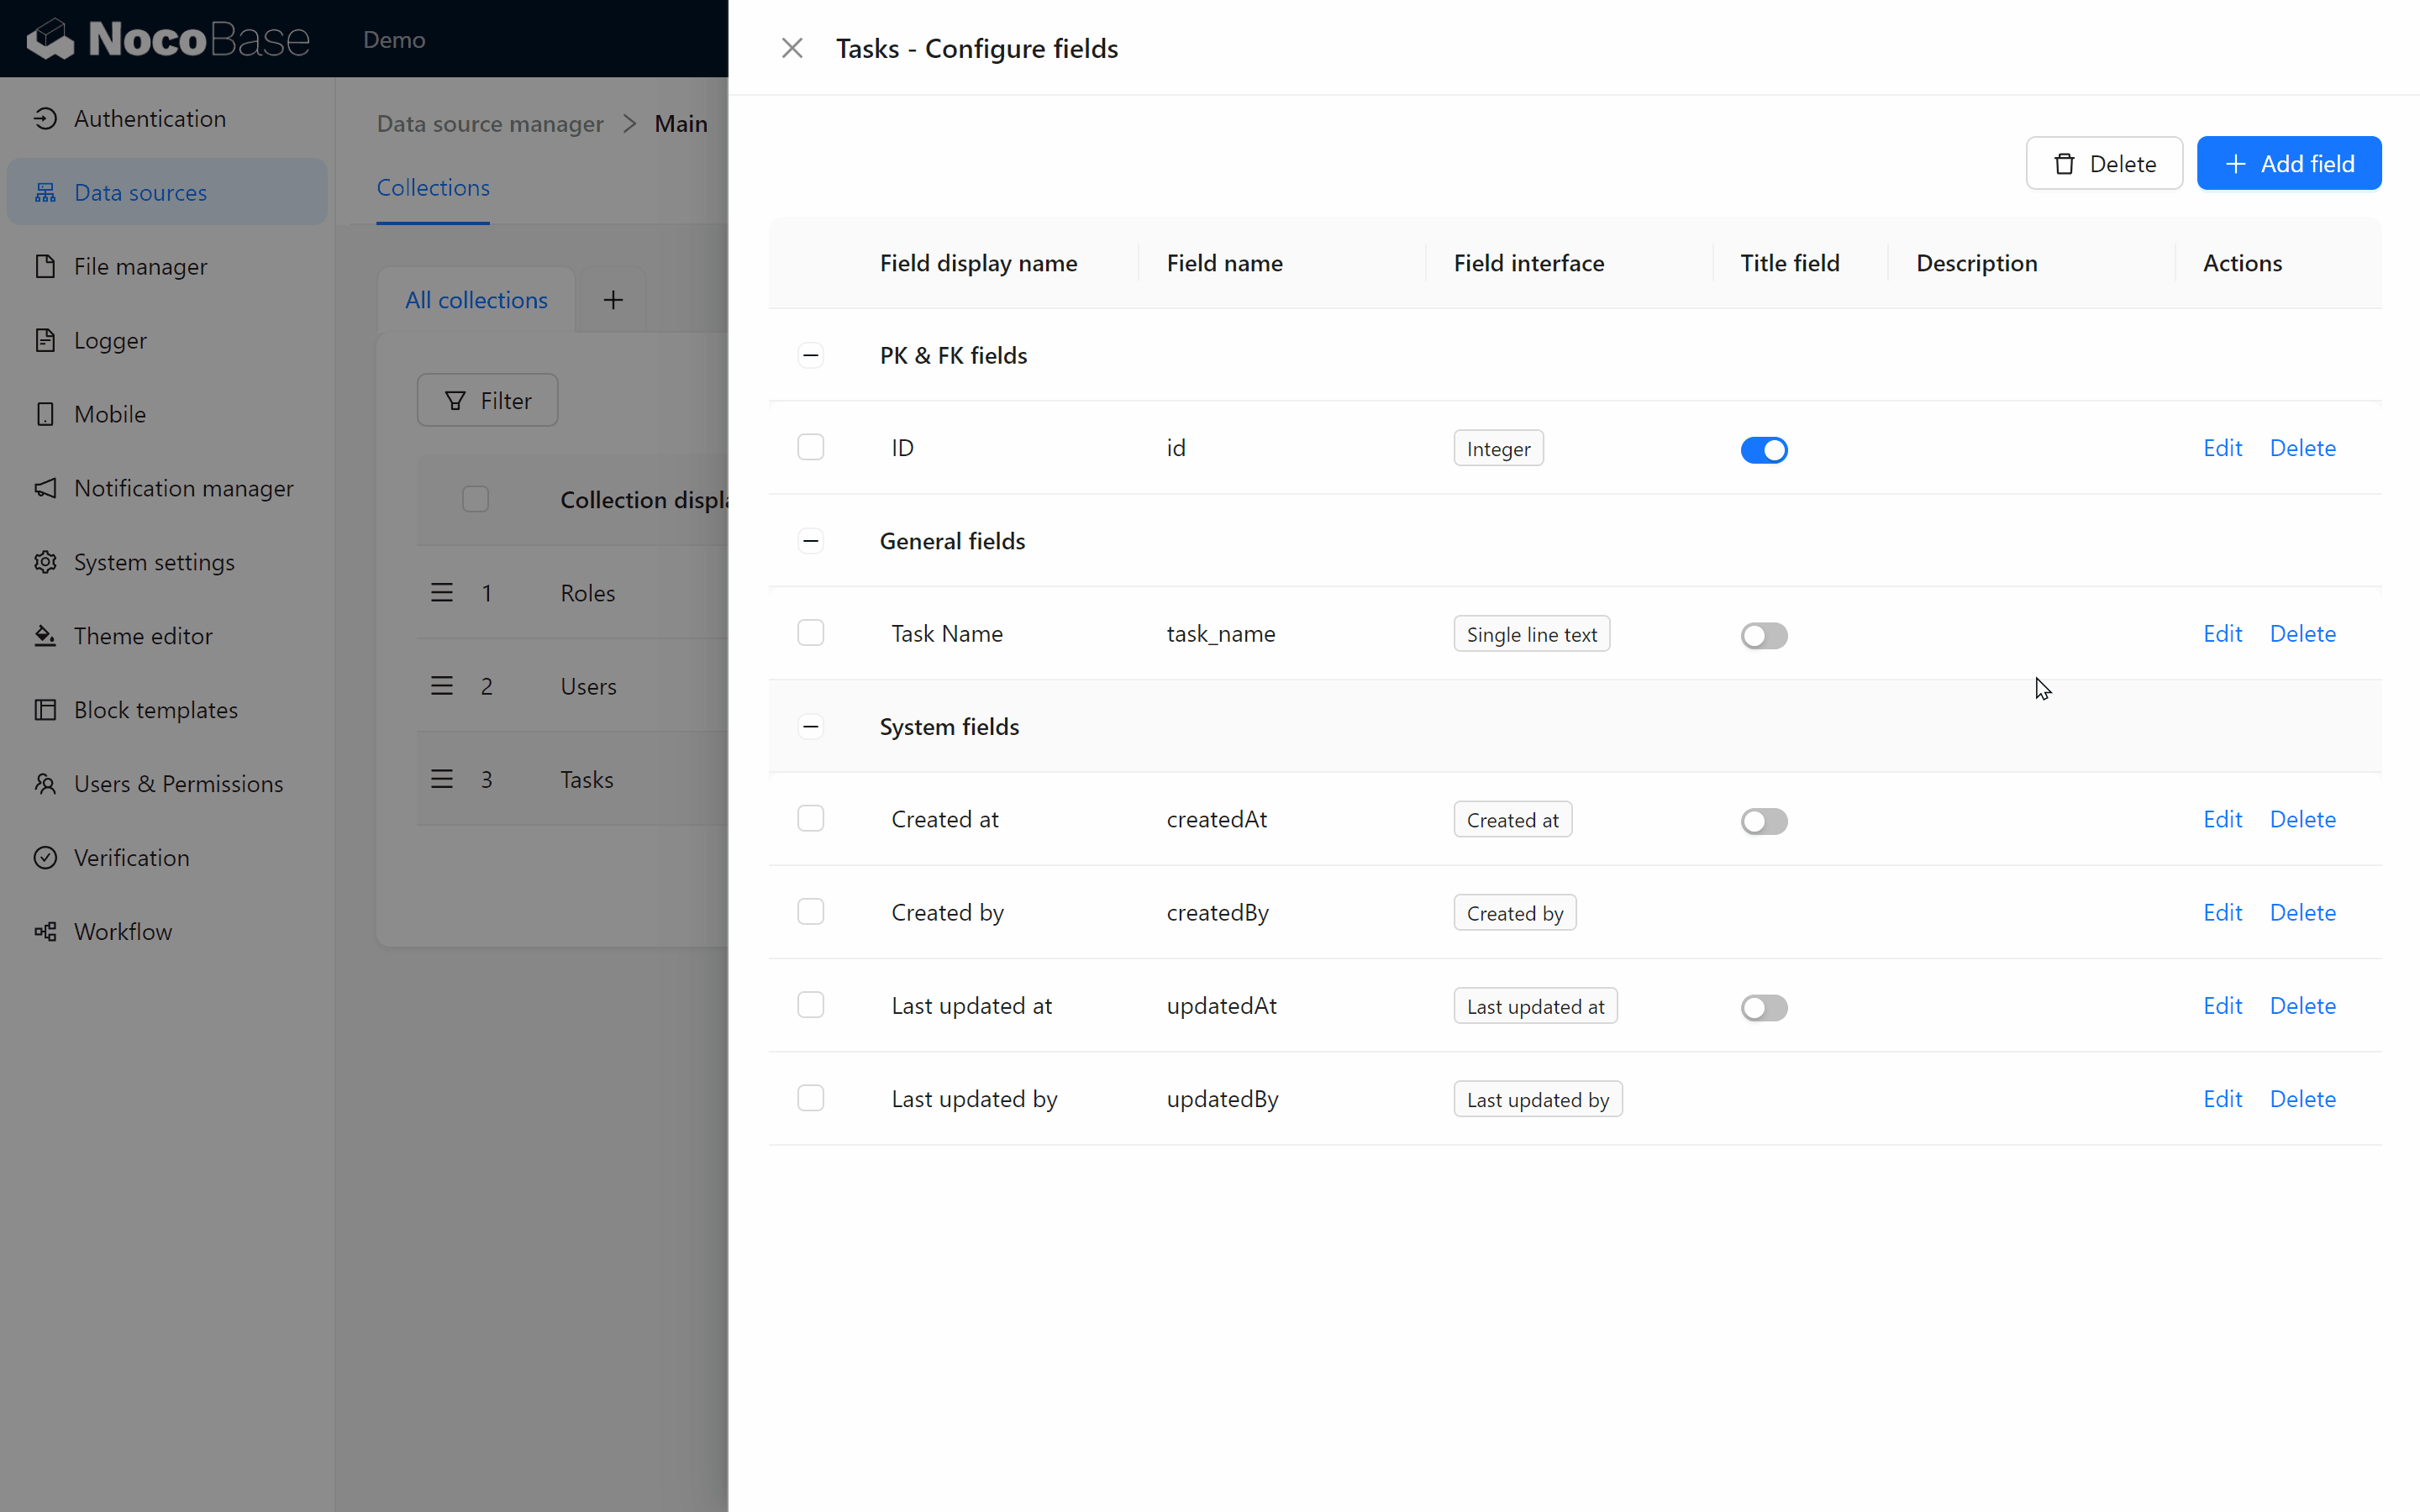The width and height of the screenshot is (2420, 1512).
Task: Open the Authentication settings
Action: tap(148, 117)
